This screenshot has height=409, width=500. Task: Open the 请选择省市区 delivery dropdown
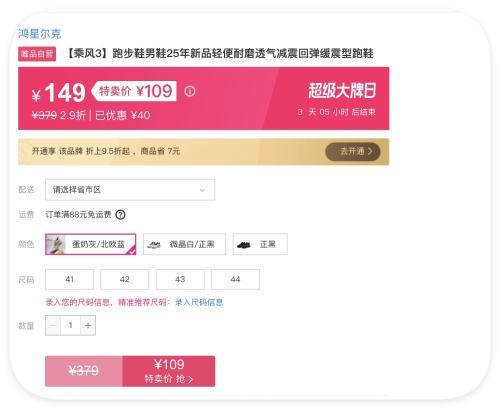[x=130, y=190]
